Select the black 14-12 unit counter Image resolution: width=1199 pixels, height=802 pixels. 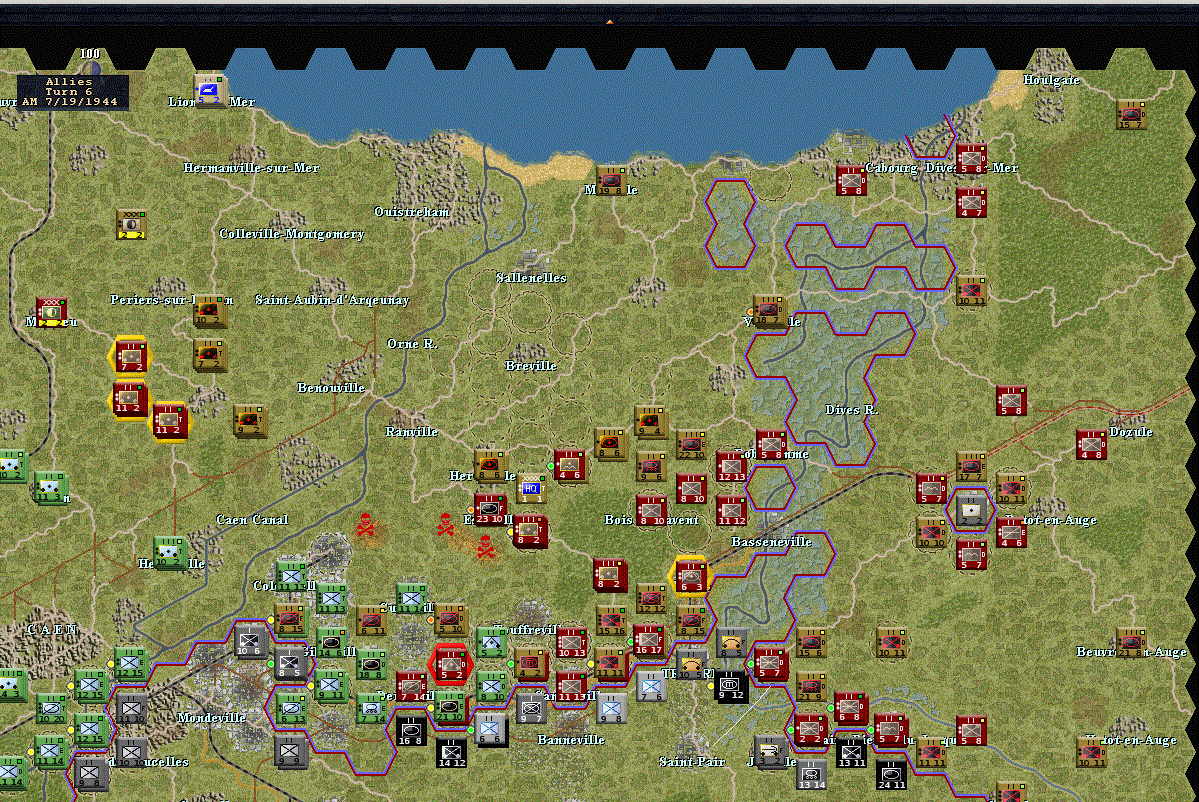pos(451,753)
